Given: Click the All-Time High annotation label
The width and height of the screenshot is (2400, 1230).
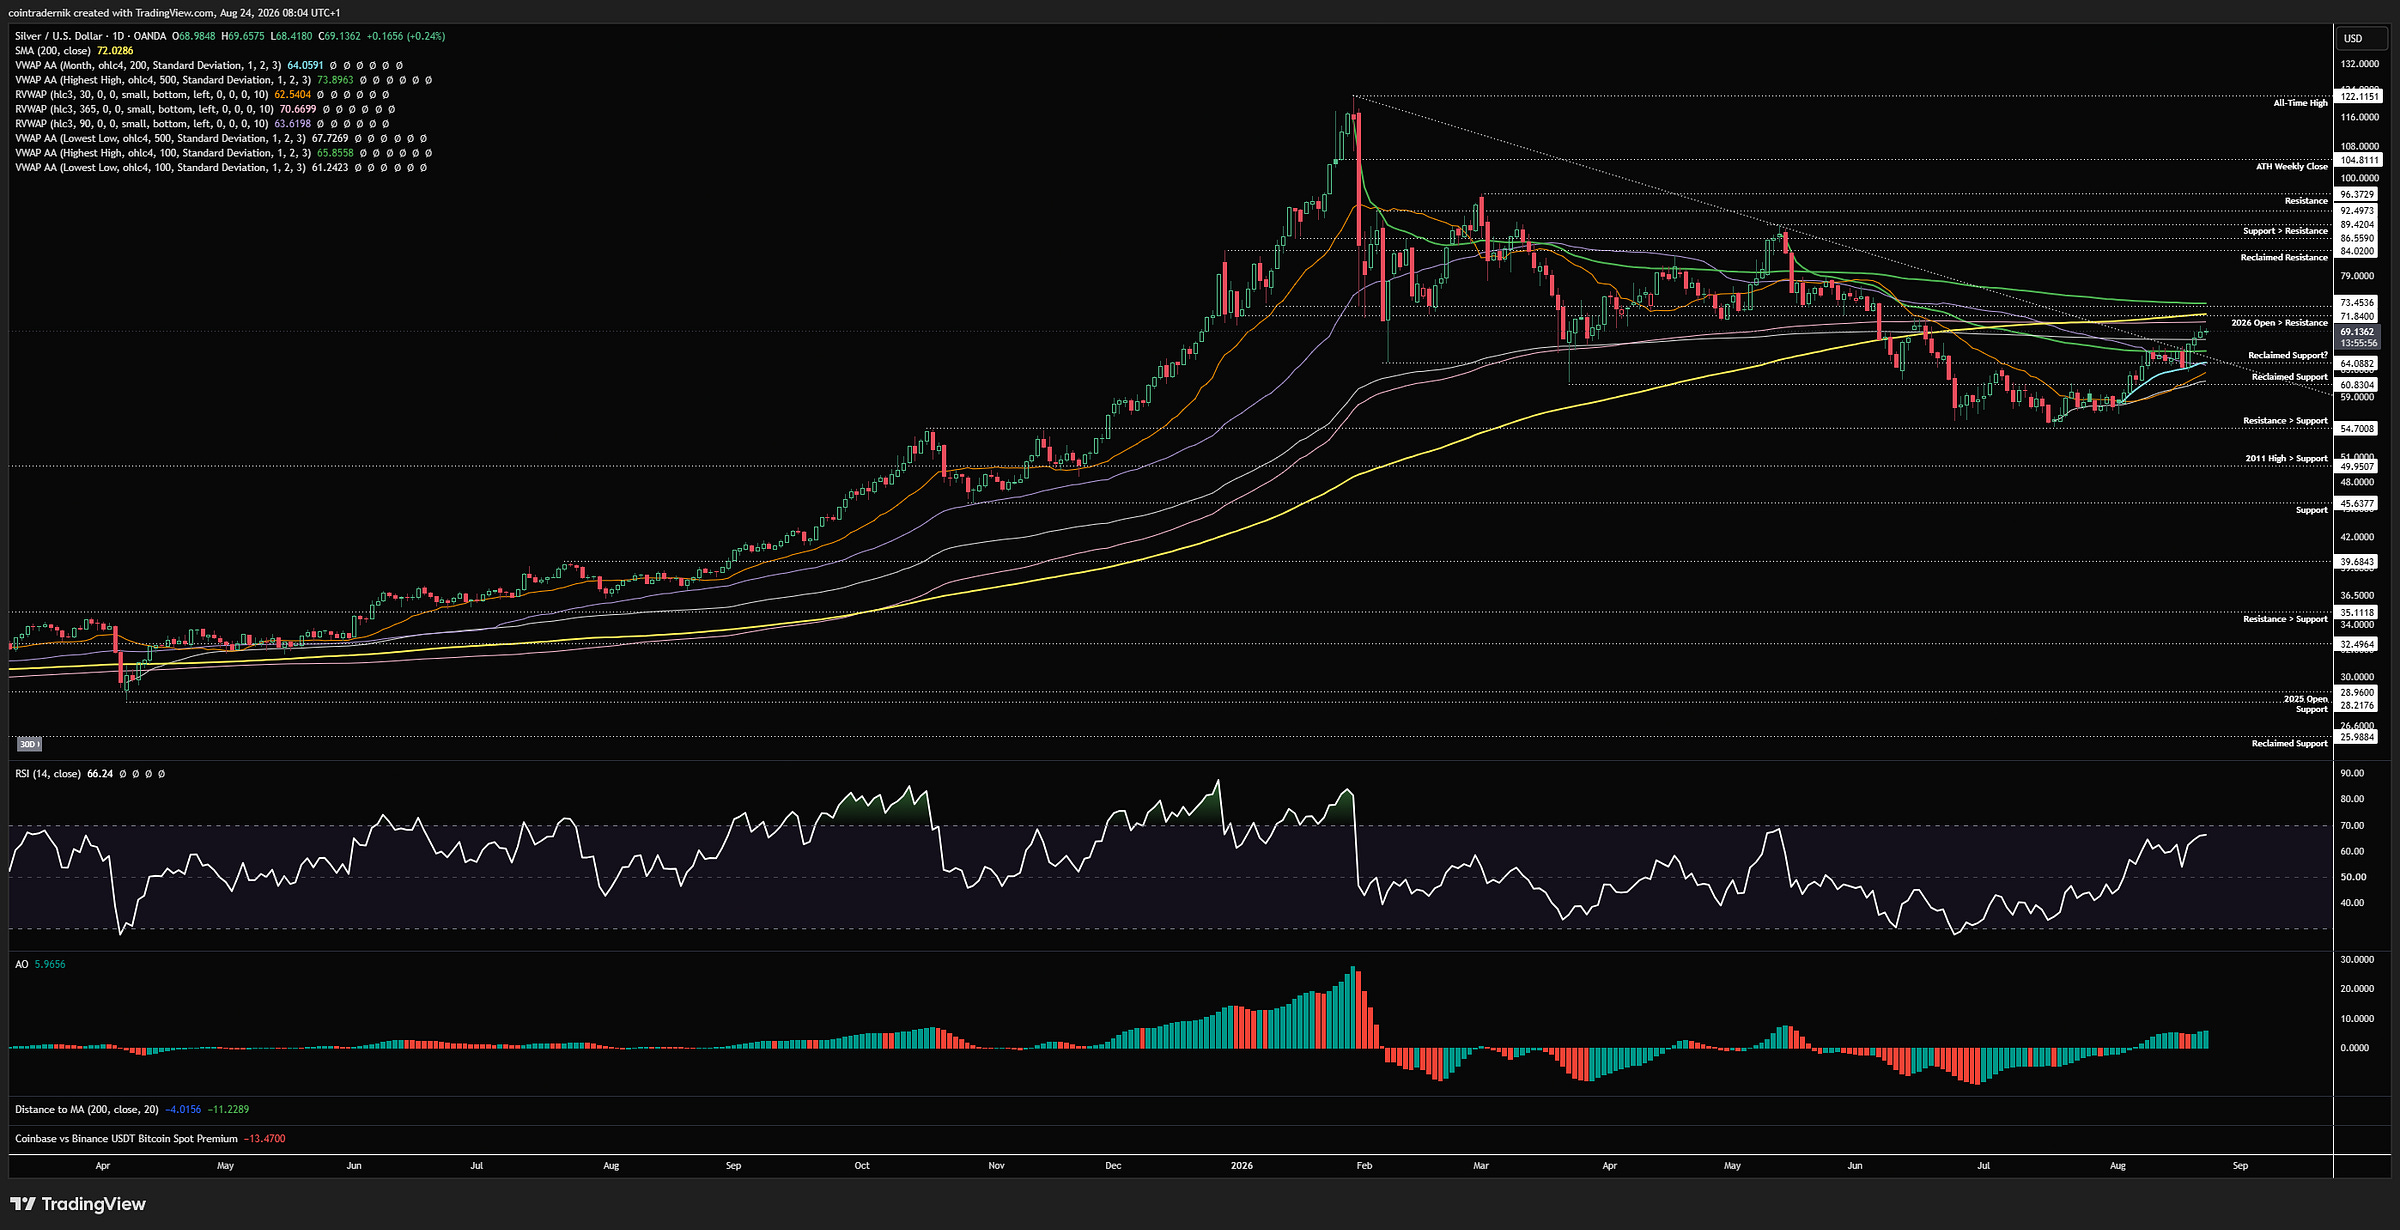Looking at the screenshot, I should click(2300, 103).
